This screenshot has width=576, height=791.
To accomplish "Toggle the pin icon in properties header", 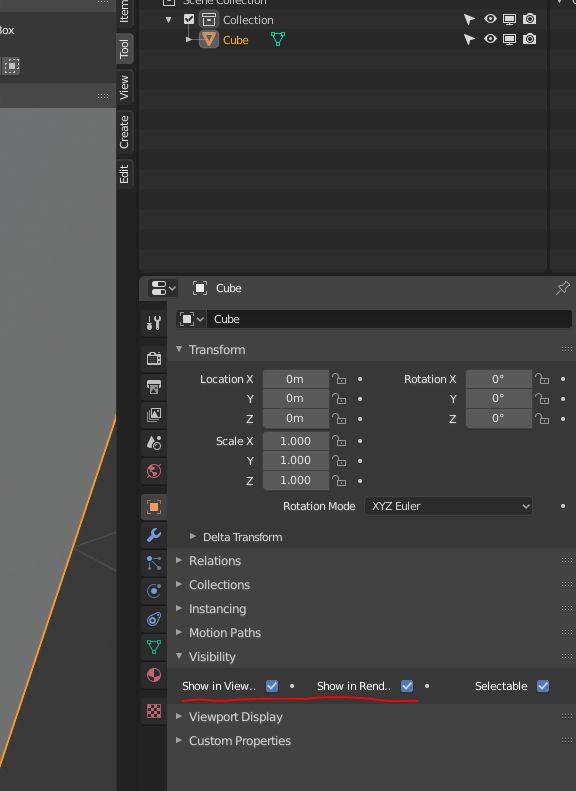I will click(562, 288).
